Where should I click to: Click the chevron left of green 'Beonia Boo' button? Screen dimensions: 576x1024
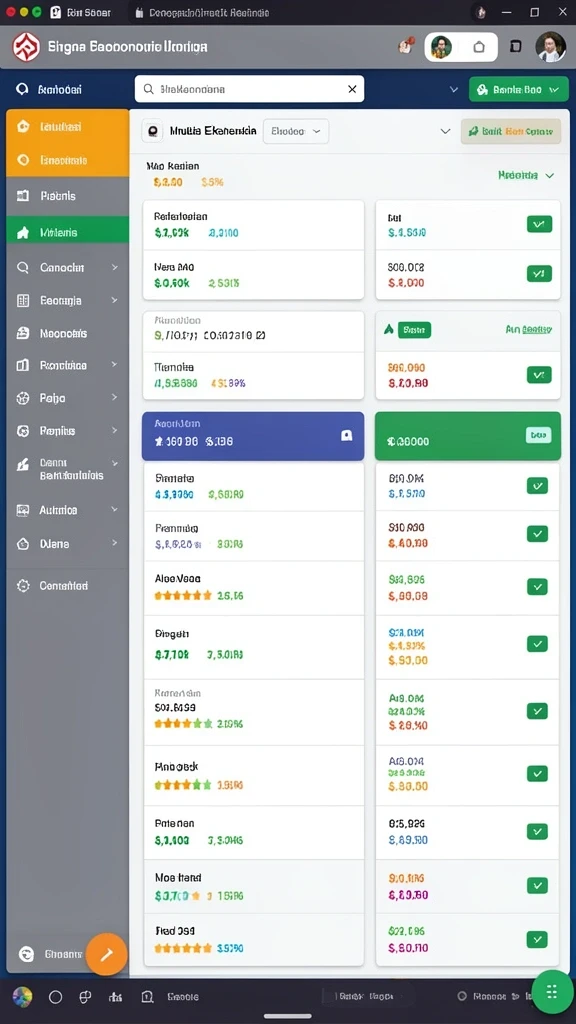[454, 89]
